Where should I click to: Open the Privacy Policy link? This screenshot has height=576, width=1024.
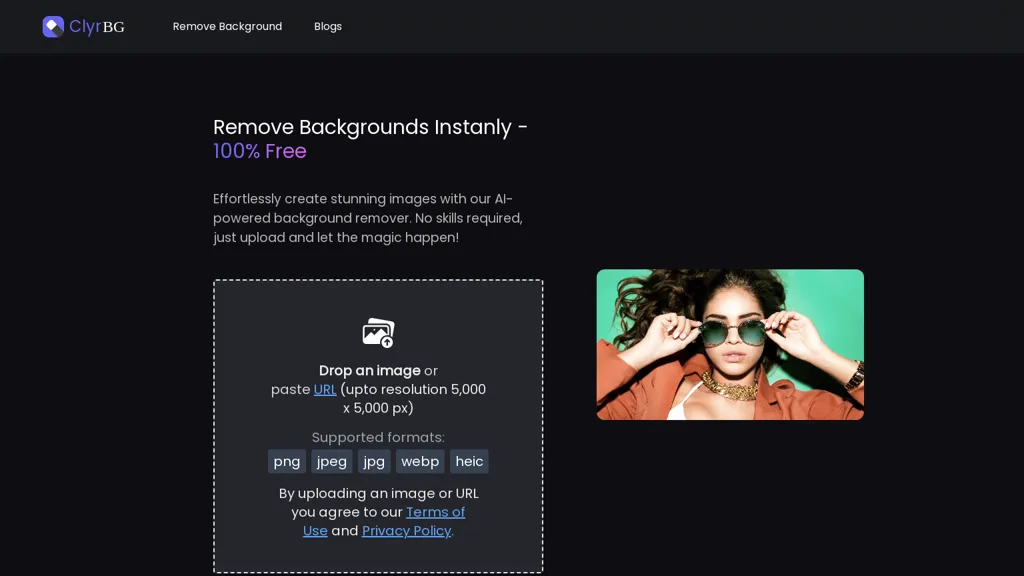[406, 531]
